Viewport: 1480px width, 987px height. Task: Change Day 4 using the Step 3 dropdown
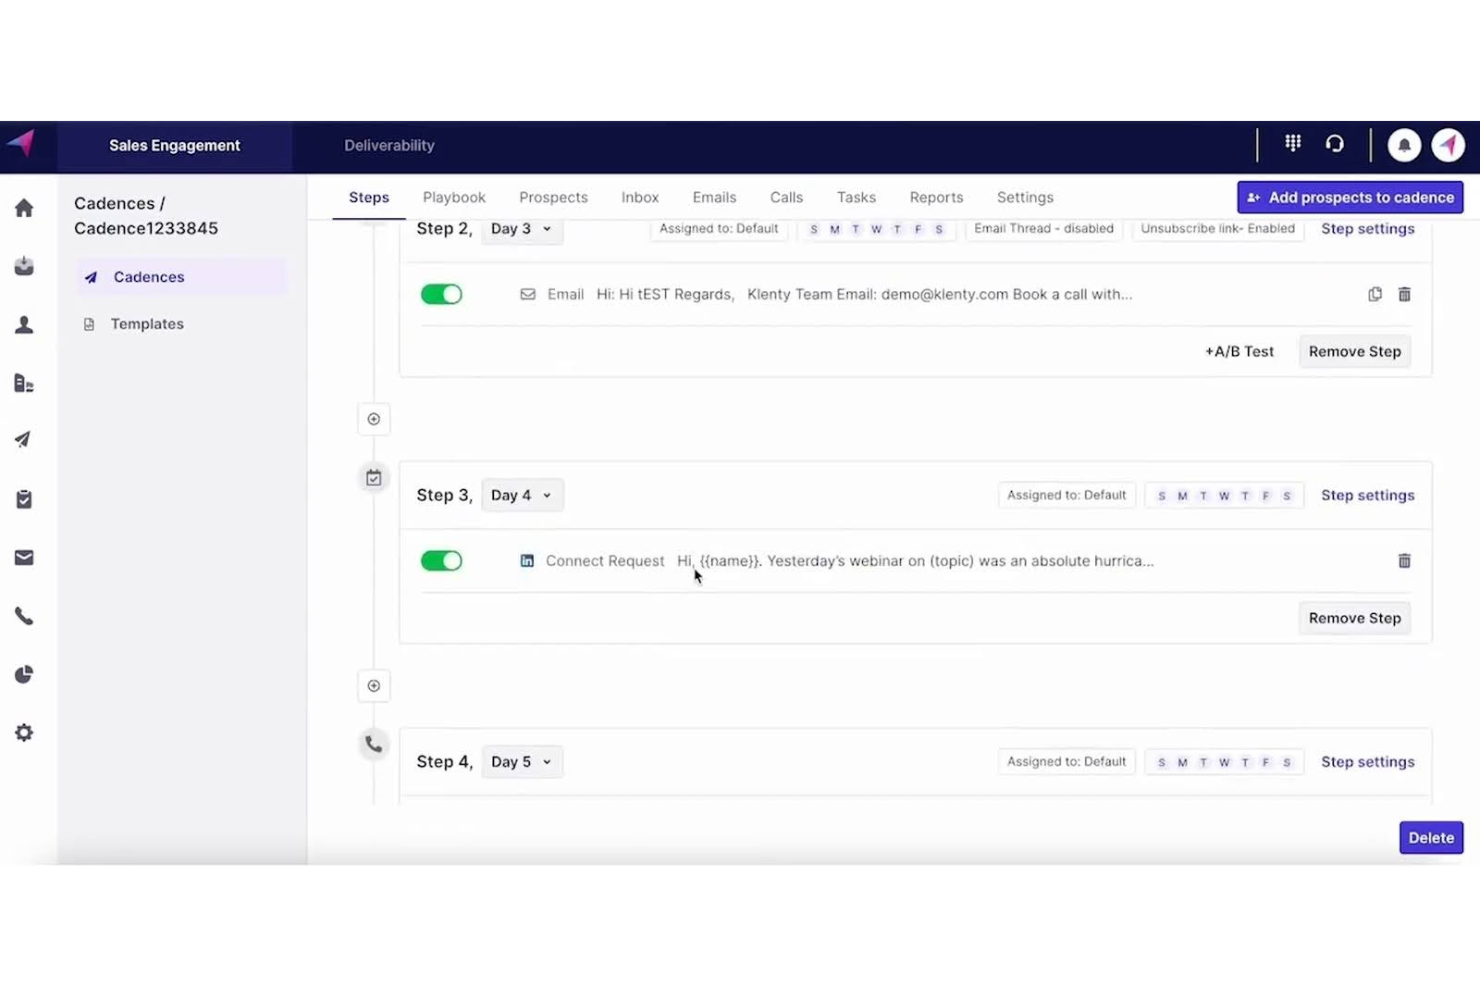521,495
